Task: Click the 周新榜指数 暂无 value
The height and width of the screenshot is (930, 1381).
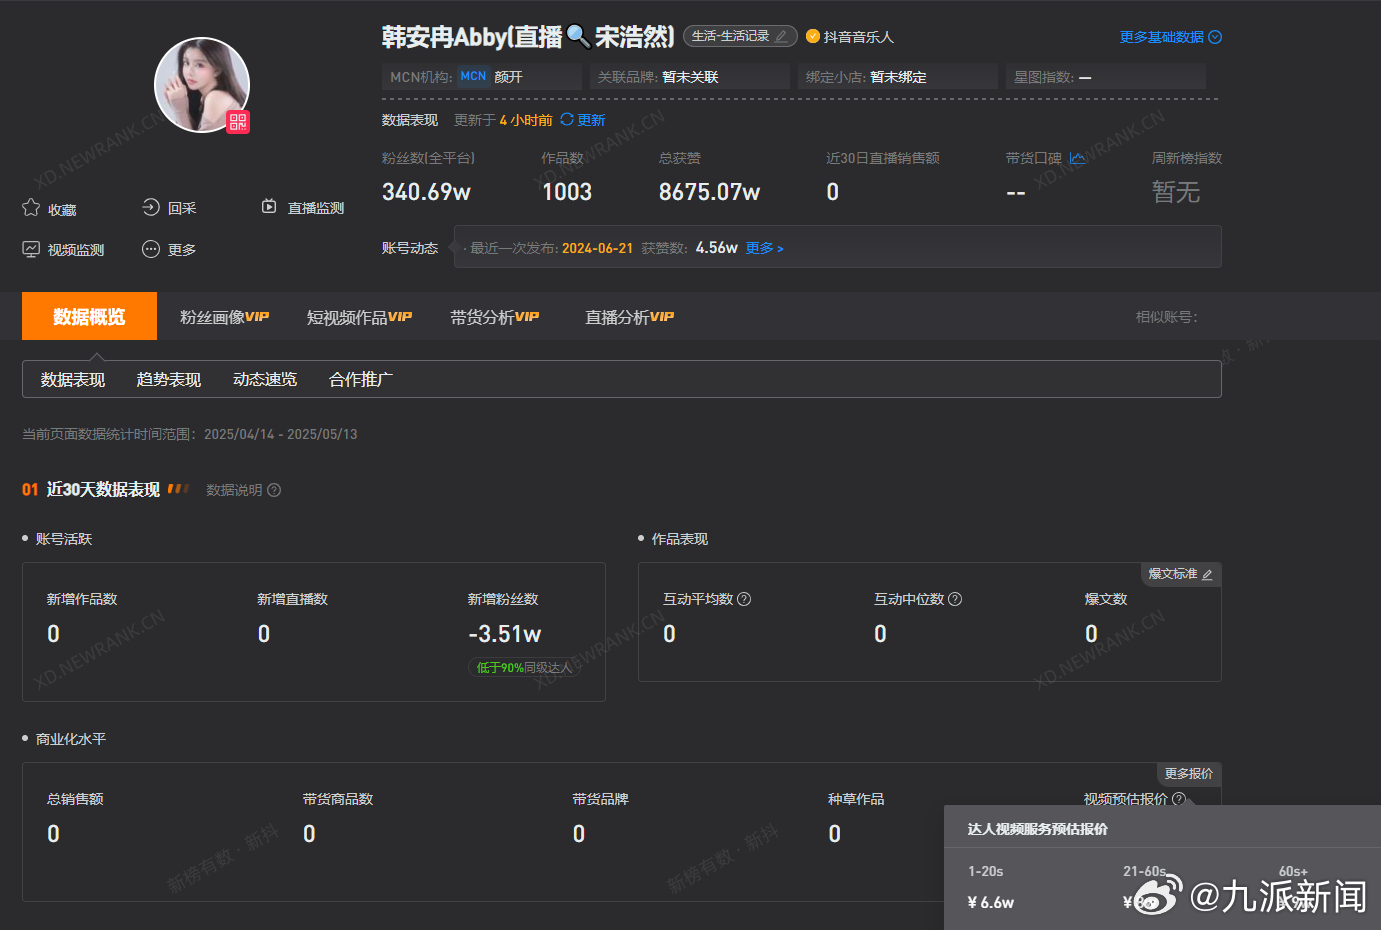Action: point(1176,192)
